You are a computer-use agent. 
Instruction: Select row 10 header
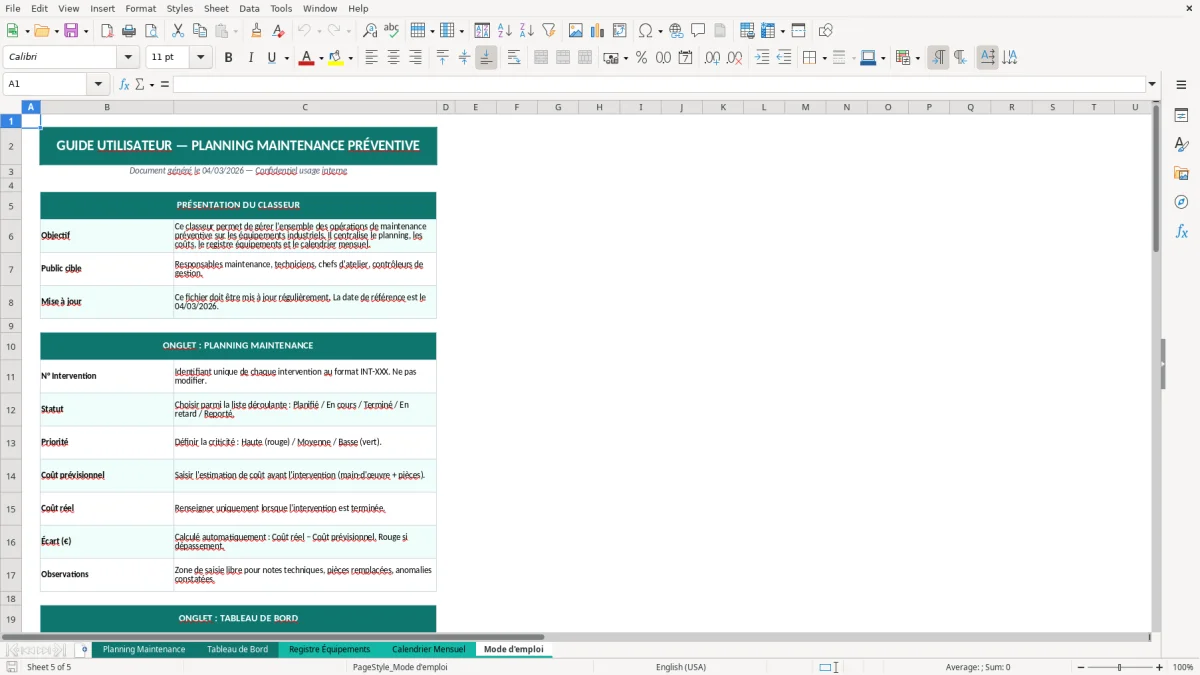[11, 346]
